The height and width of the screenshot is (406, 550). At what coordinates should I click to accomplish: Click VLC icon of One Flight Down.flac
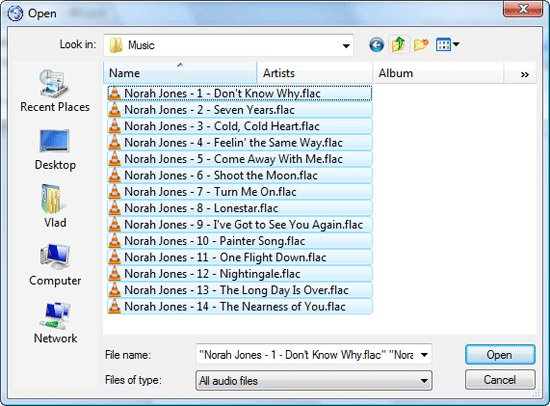click(114, 258)
